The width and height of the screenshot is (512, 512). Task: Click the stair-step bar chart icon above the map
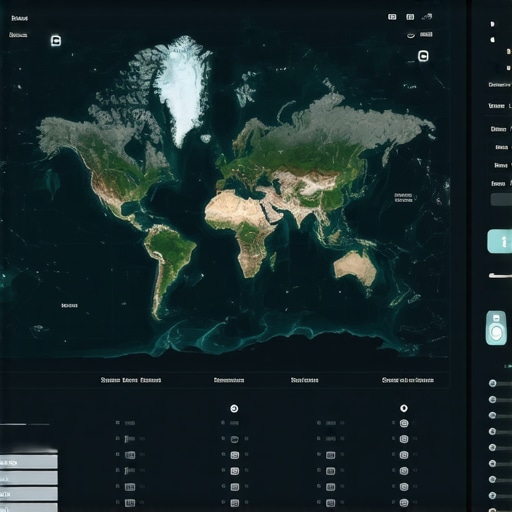tap(427, 16)
